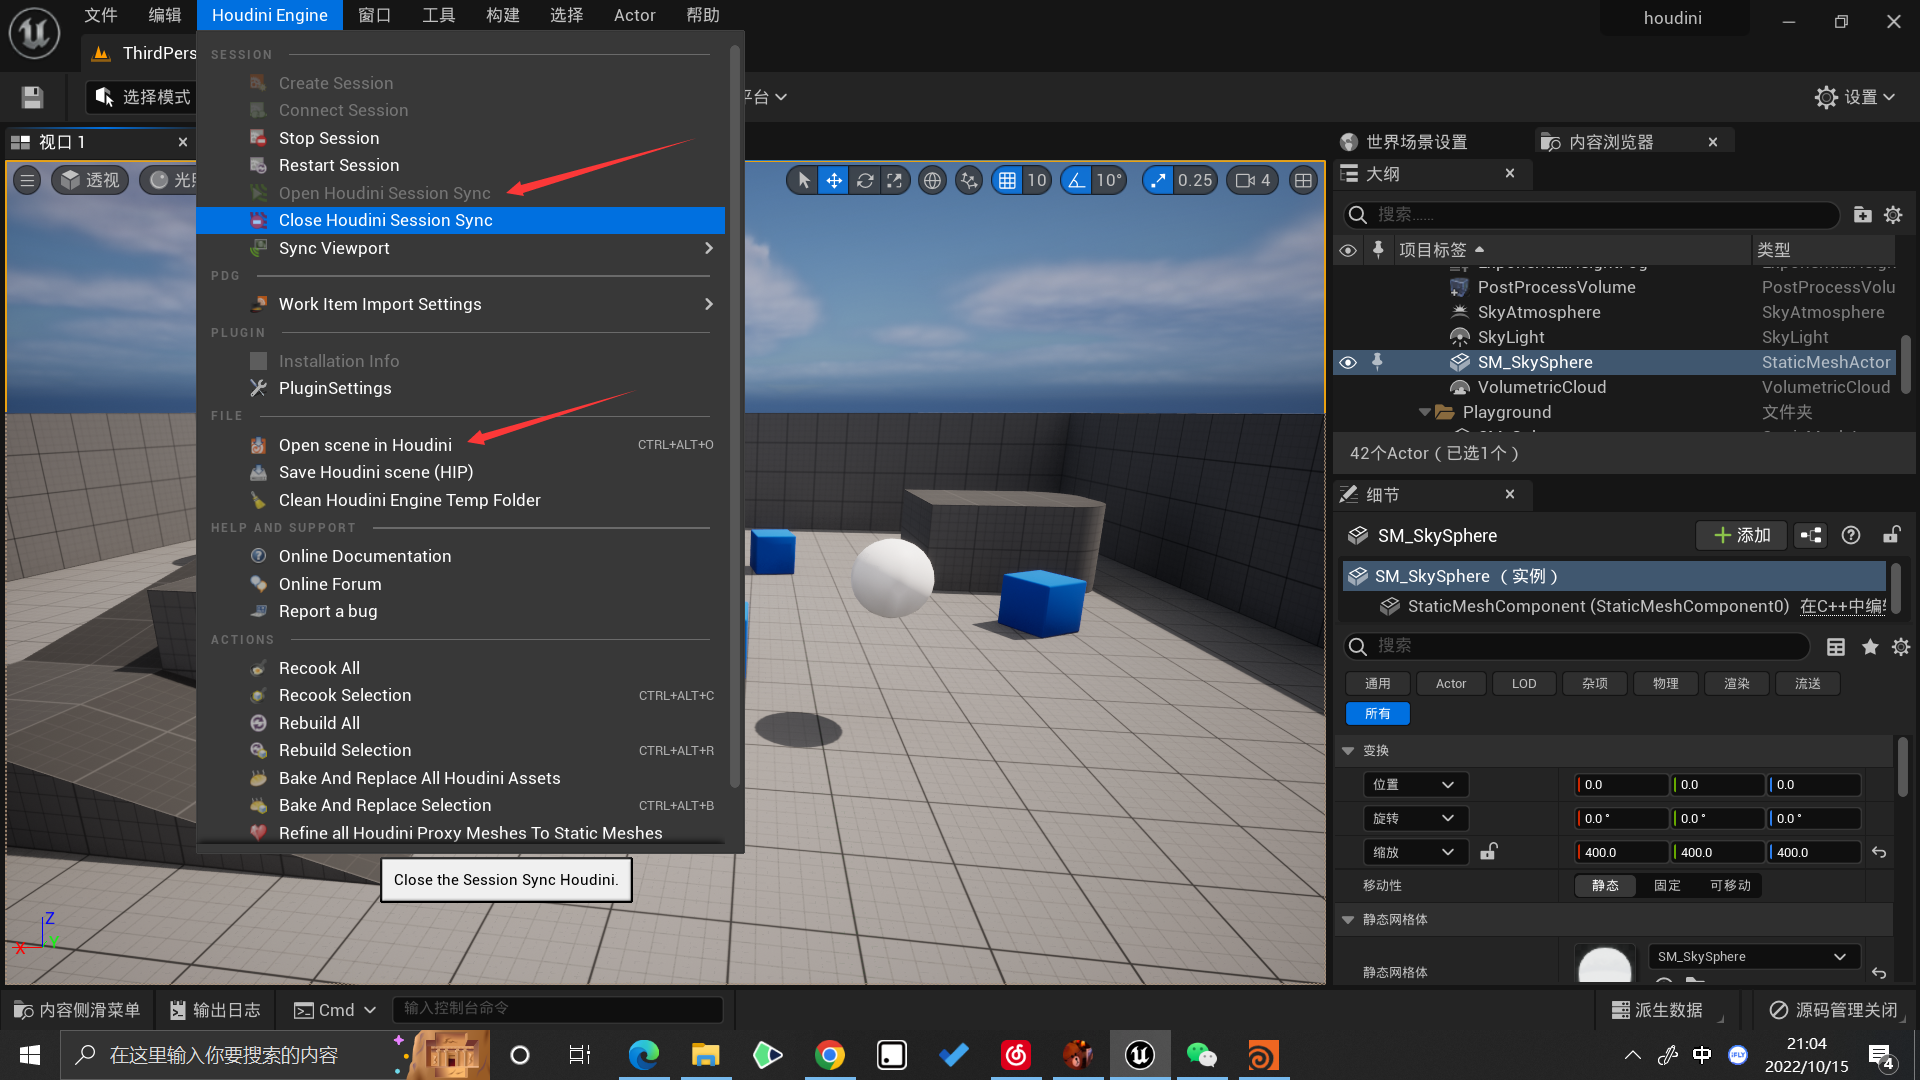Screen dimensions: 1920x1080
Task: Click the save floppy disk icon
Action: click(32, 97)
